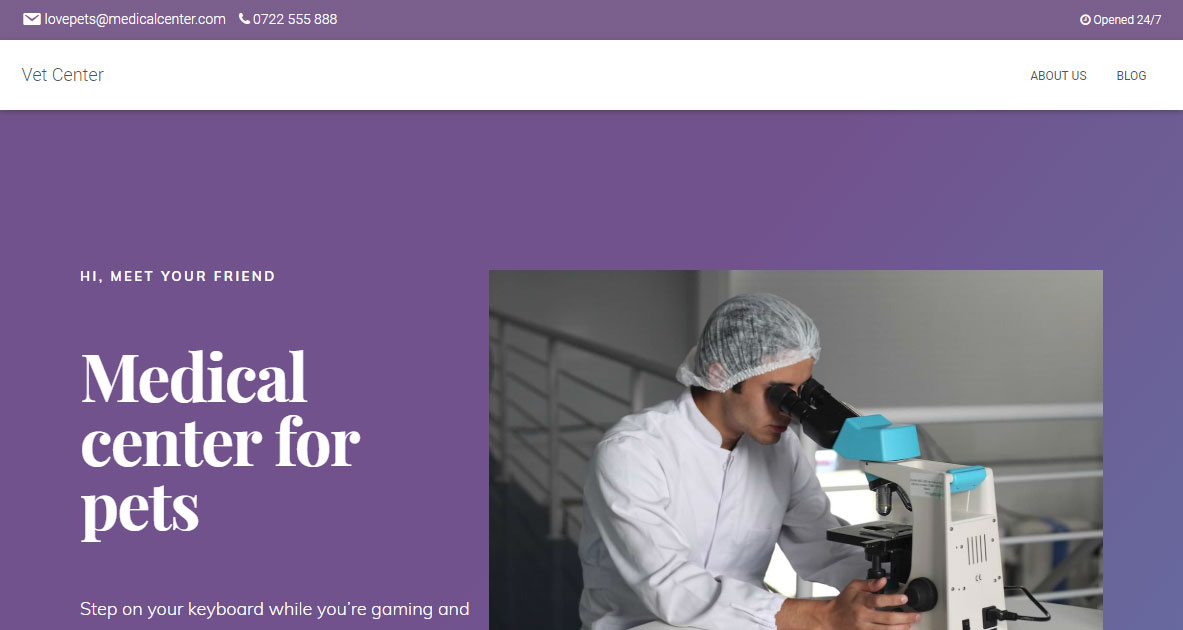Viewport: 1183px width, 630px height.
Task: Select the 0722 555 888 phone number
Action: pyautogui.click(x=295, y=19)
